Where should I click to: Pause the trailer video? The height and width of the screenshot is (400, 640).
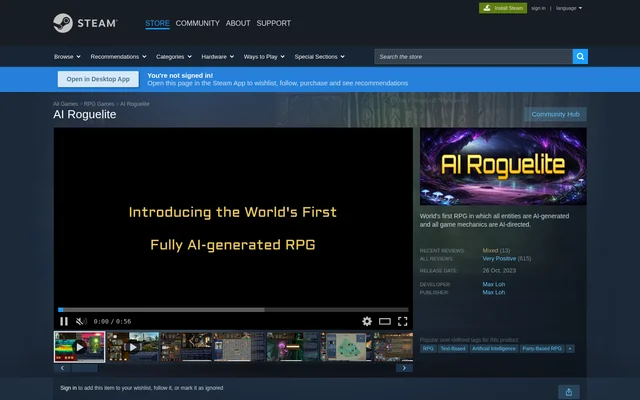pyautogui.click(x=64, y=321)
